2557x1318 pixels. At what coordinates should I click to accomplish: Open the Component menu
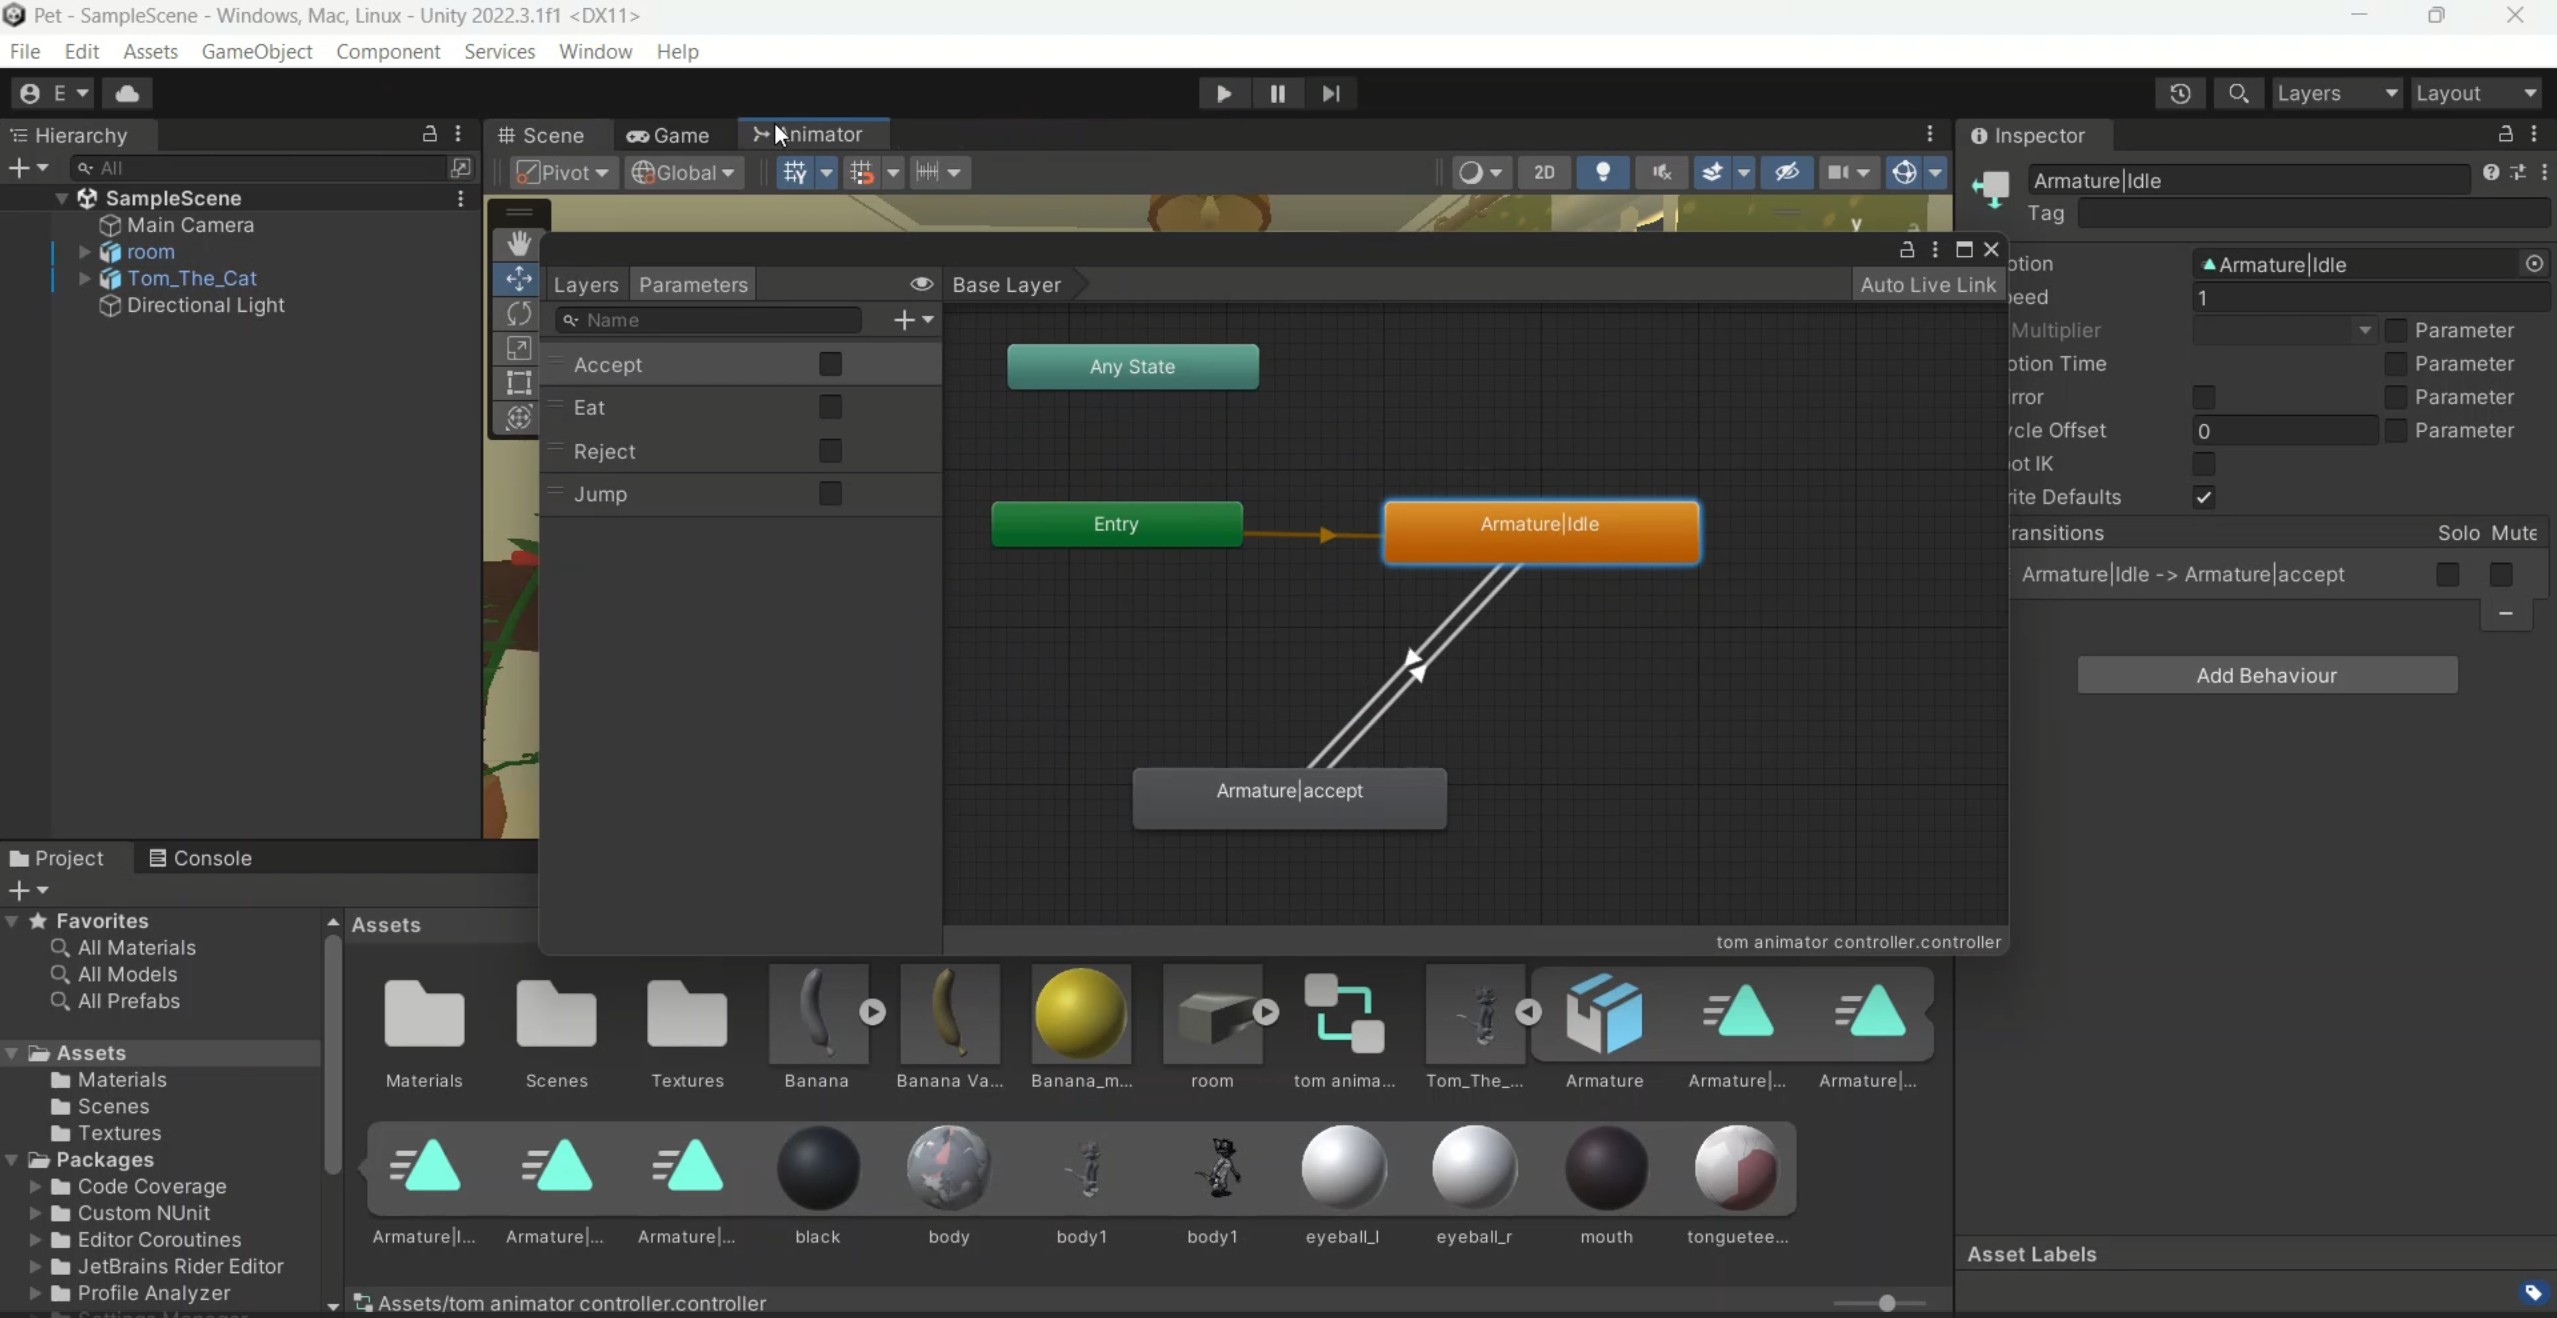point(388,51)
